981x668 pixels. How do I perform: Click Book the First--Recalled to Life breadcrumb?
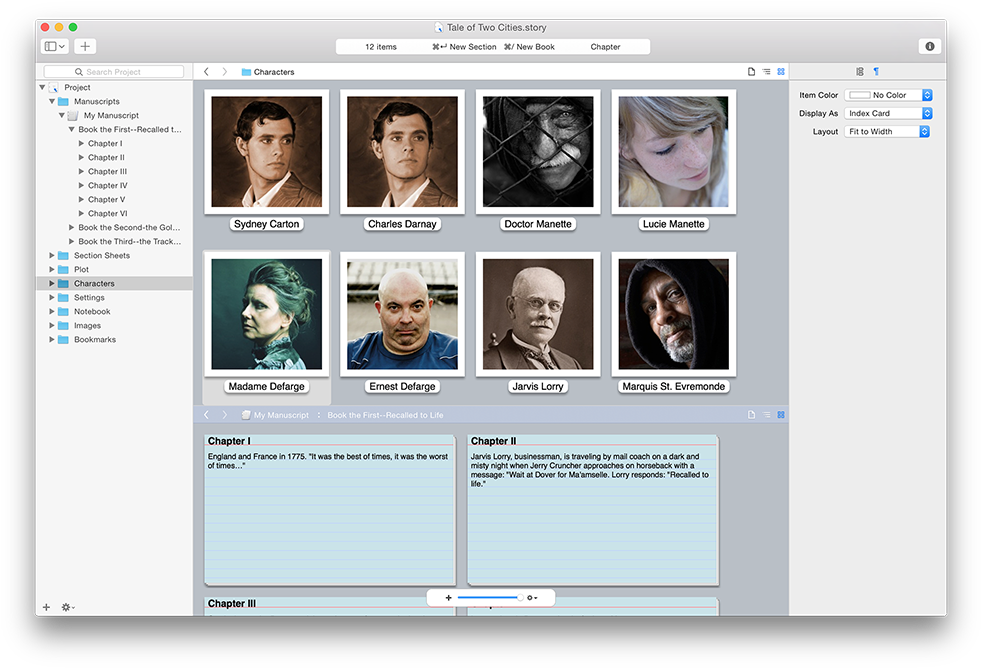pyautogui.click(x=385, y=415)
